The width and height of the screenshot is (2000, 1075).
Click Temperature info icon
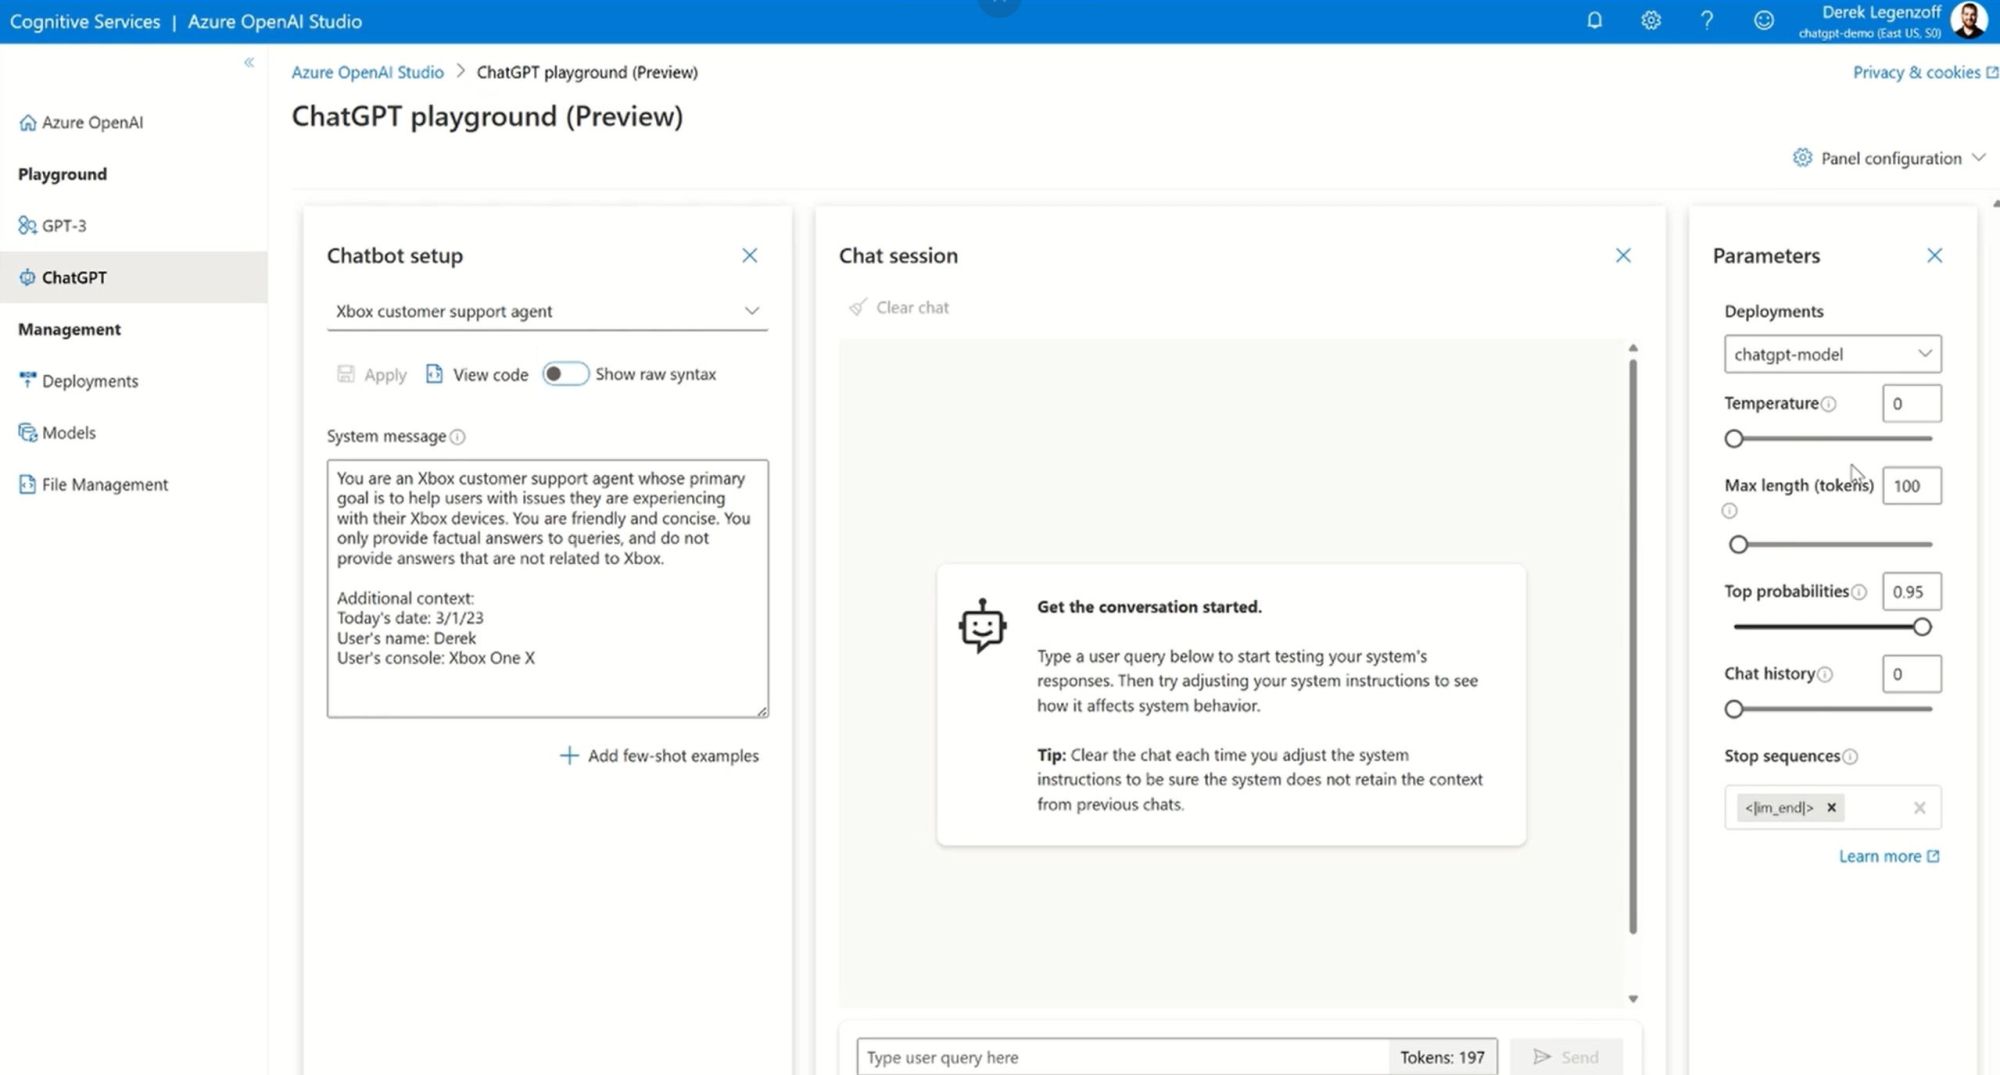(x=1829, y=404)
